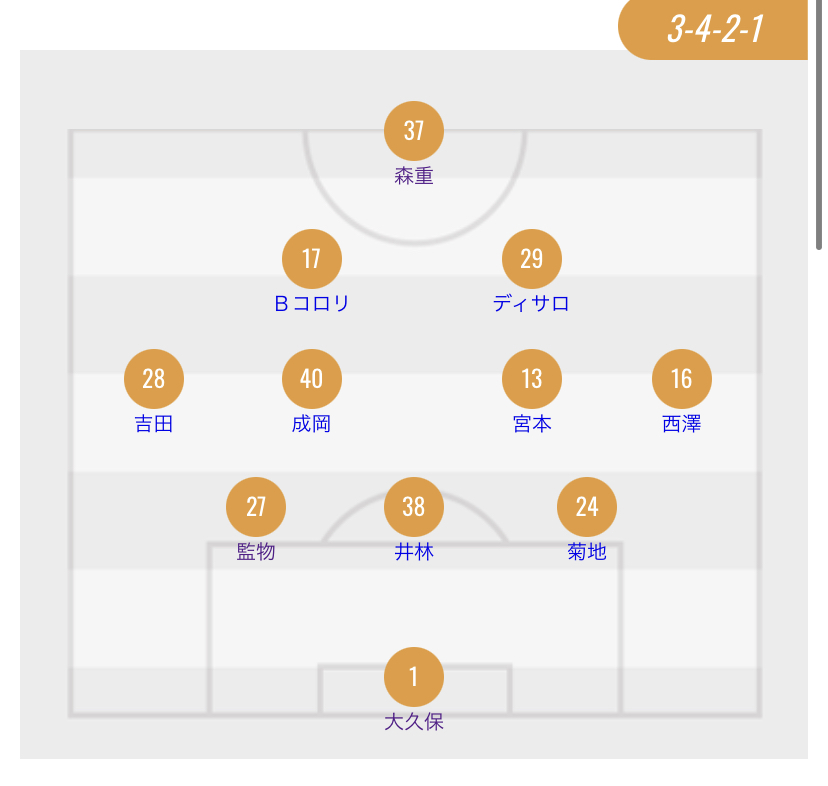Click the number 40 player badge
Screen dimensions: 828x786
pyautogui.click(x=312, y=379)
